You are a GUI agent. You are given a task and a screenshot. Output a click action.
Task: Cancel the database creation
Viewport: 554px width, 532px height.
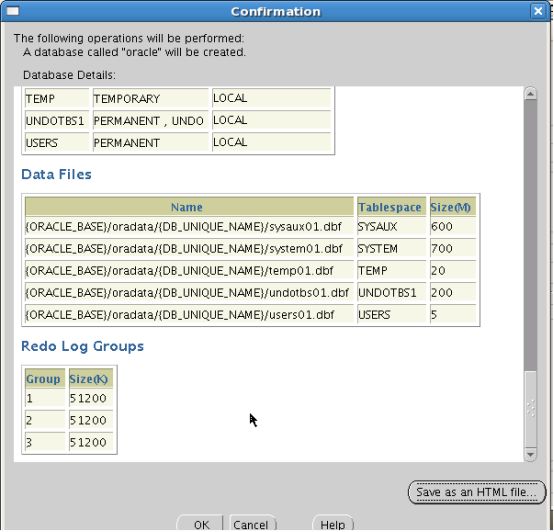tap(251, 524)
